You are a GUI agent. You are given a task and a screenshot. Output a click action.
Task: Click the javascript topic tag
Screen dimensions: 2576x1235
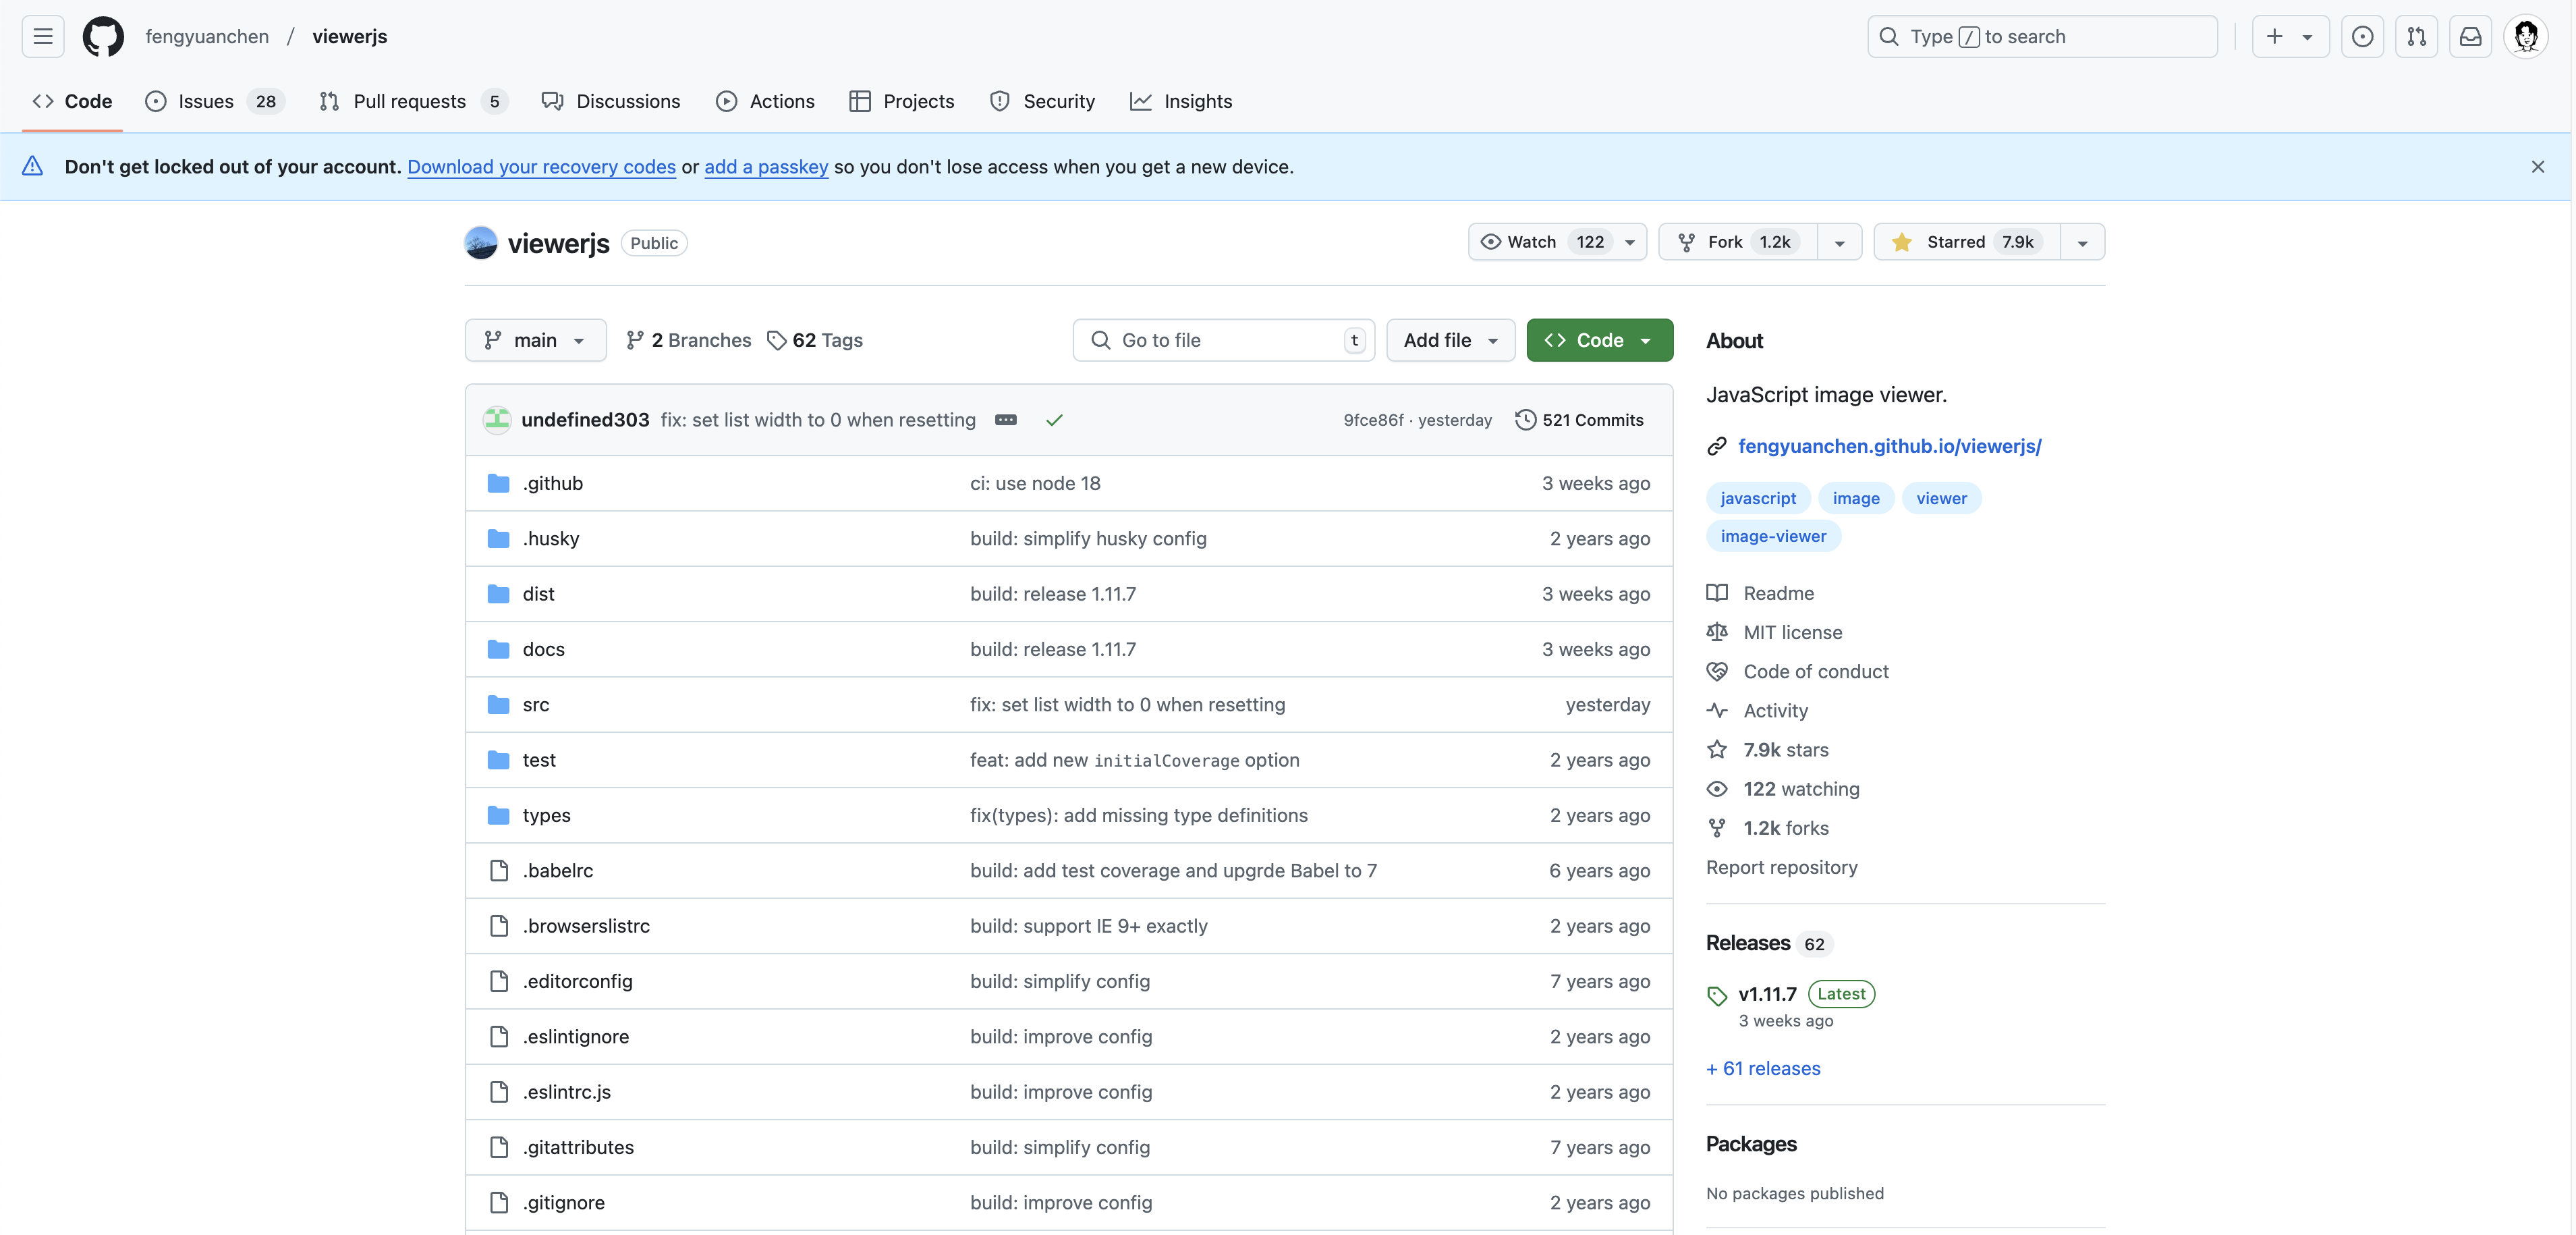pos(1757,498)
